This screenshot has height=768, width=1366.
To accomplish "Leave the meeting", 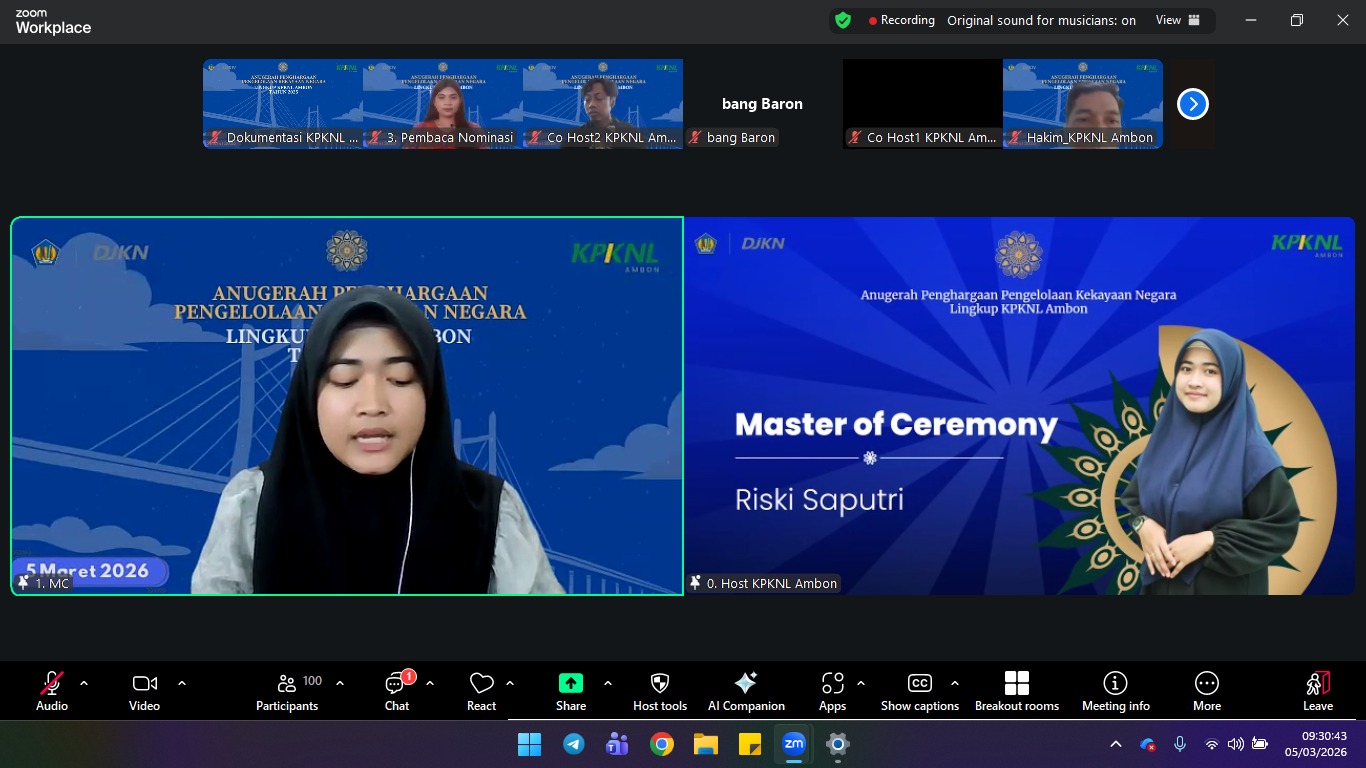I will click(1317, 691).
